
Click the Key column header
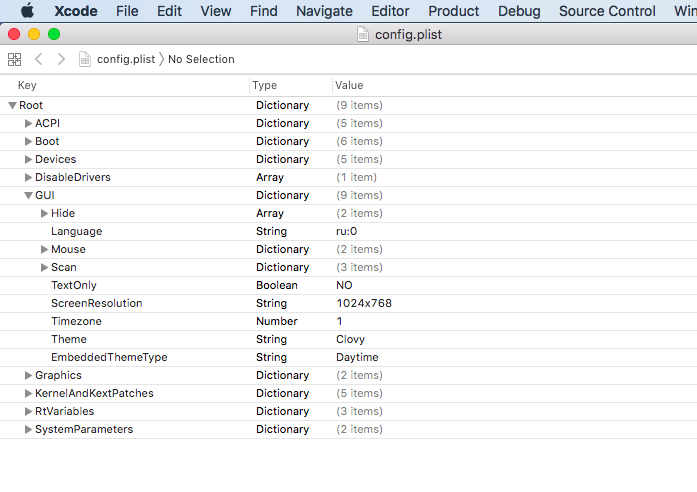27,85
